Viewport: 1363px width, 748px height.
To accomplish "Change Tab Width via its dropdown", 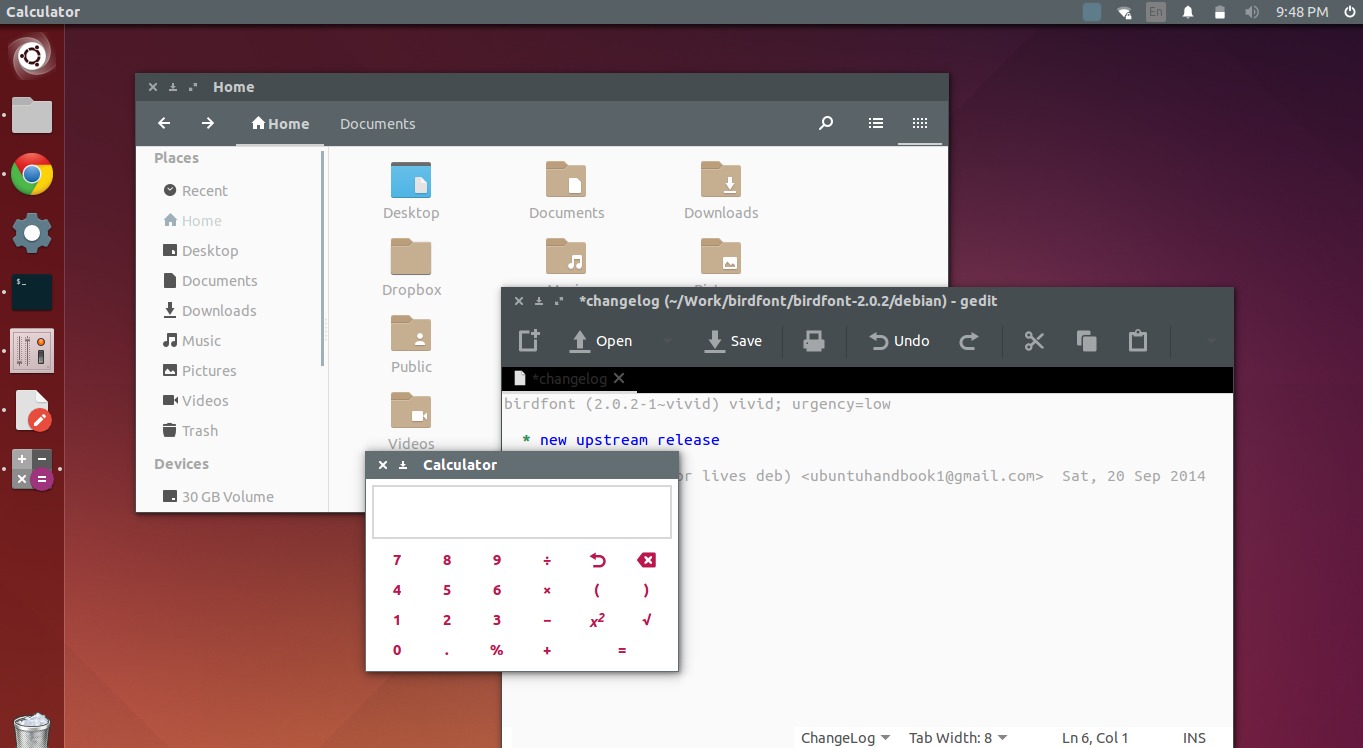I will coord(957,737).
